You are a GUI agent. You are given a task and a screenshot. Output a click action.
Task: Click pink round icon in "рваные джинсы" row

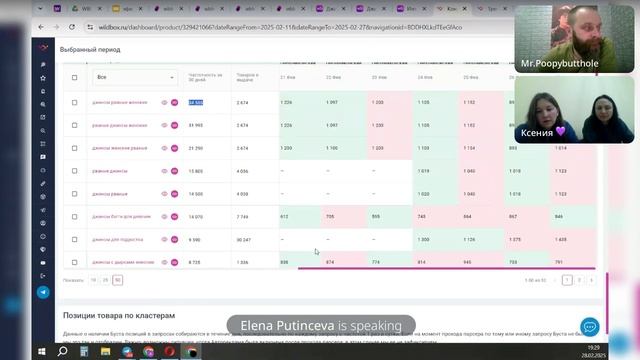174,171
